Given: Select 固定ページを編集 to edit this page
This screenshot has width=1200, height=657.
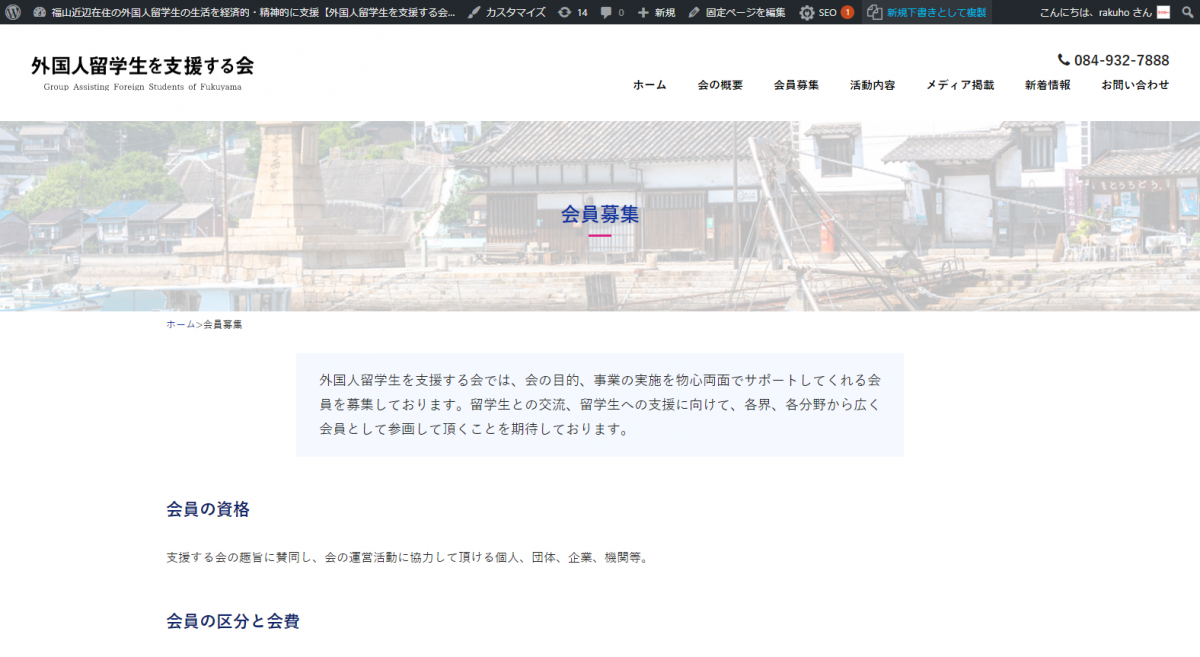Looking at the screenshot, I should 737,12.
